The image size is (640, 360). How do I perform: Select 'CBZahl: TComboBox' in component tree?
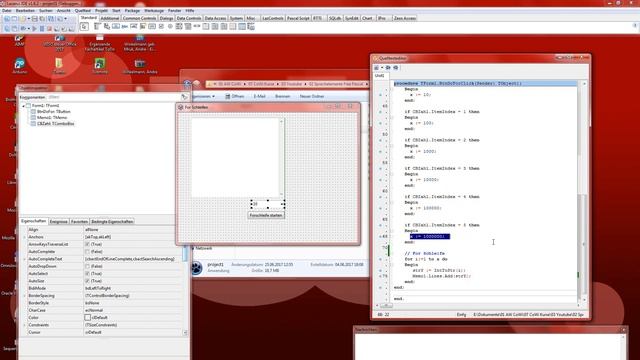click(x=56, y=124)
